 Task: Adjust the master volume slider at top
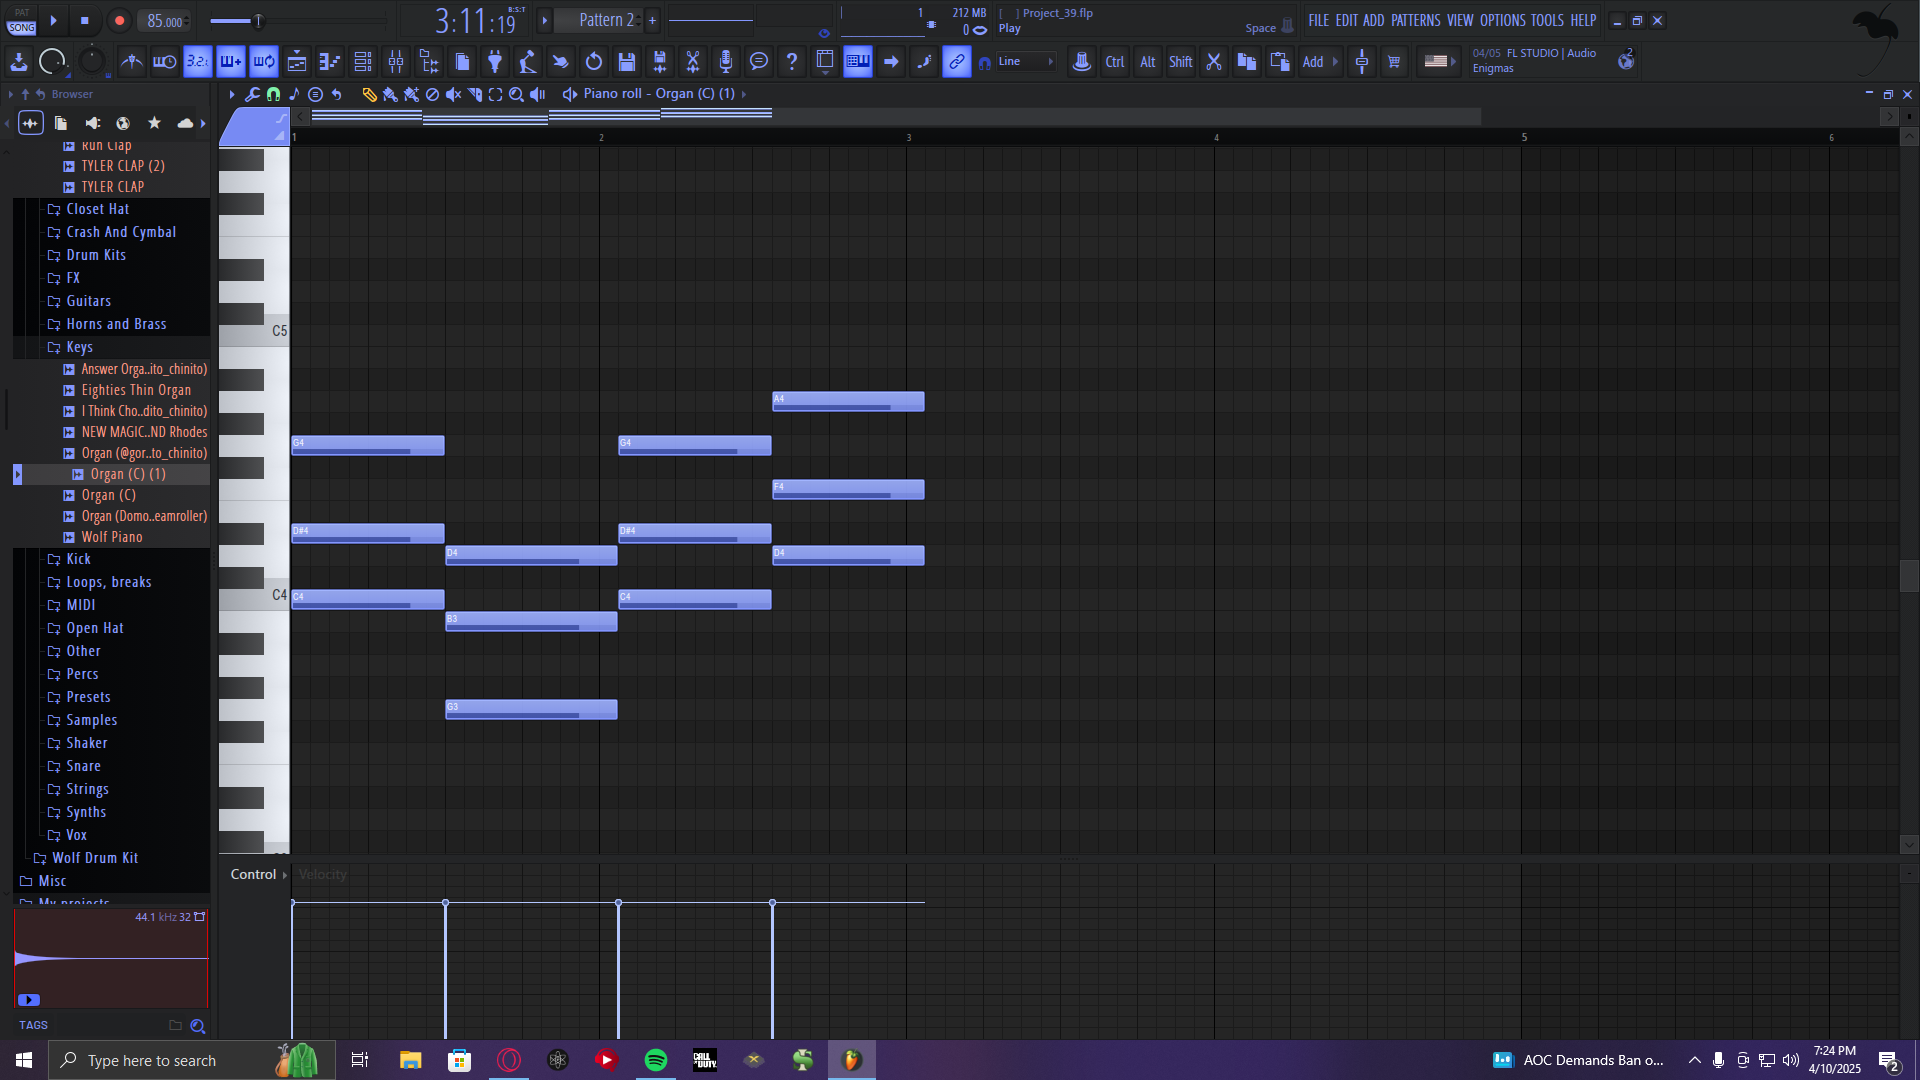258,20
